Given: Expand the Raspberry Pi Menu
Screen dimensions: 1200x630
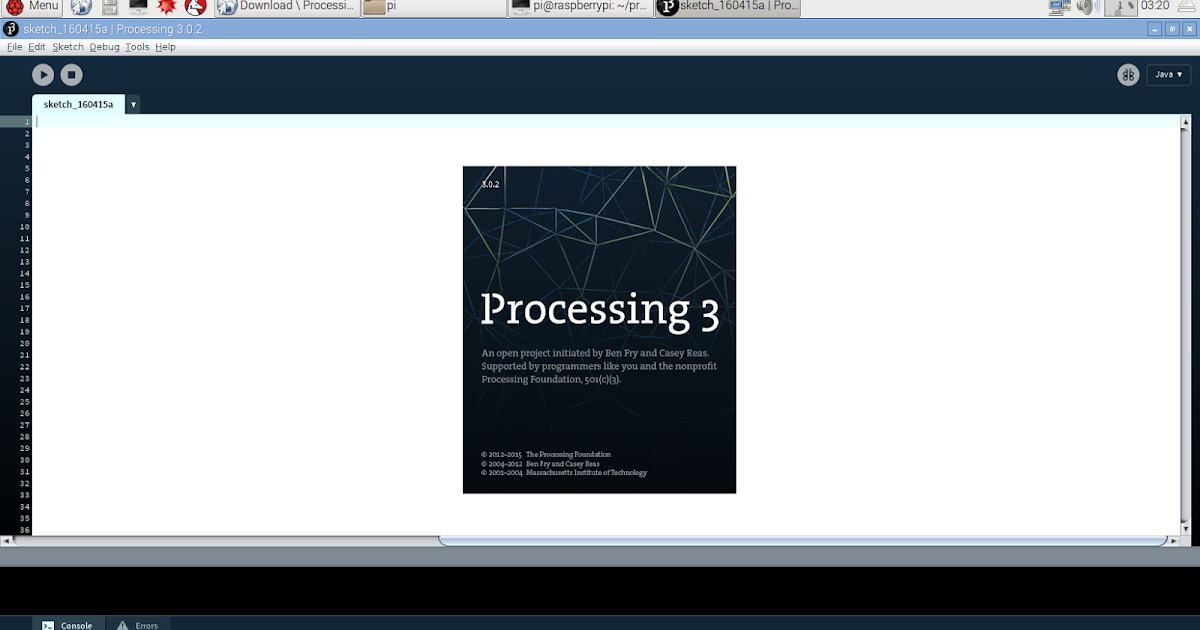Looking at the screenshot, I should pyautogui.click(x=30, y=7).
